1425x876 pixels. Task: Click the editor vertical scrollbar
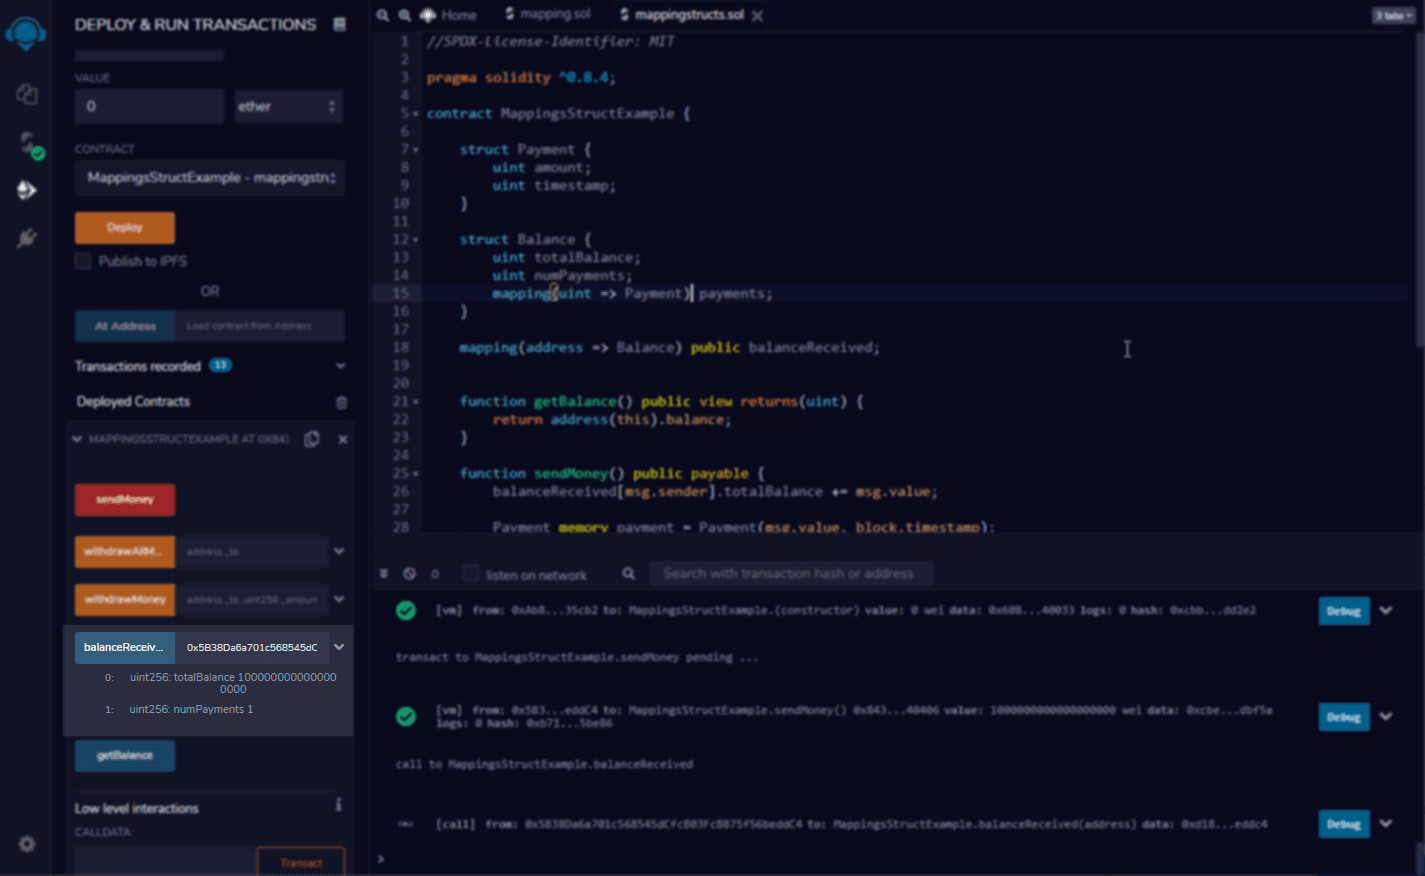[1419, 190]
